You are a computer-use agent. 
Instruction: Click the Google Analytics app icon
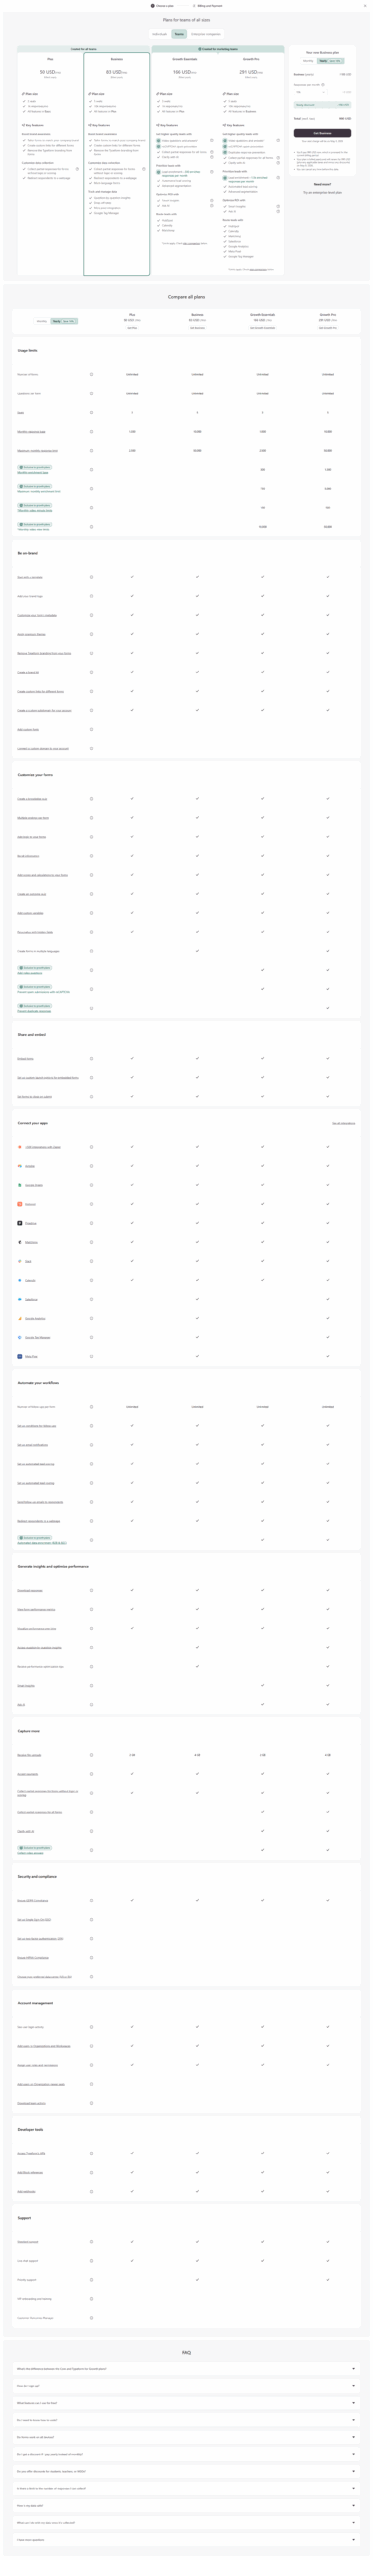click(20, 1318)
